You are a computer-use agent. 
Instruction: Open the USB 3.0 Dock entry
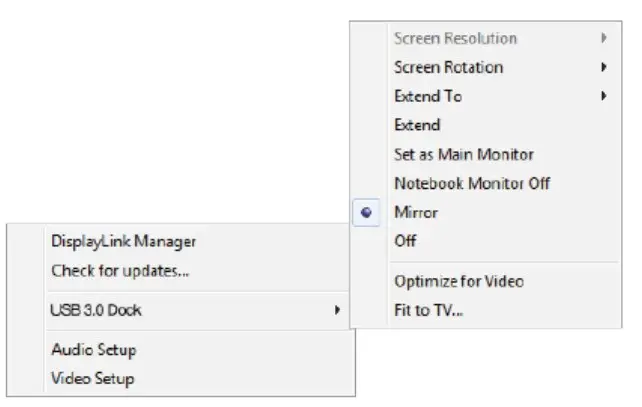(96, 310)
